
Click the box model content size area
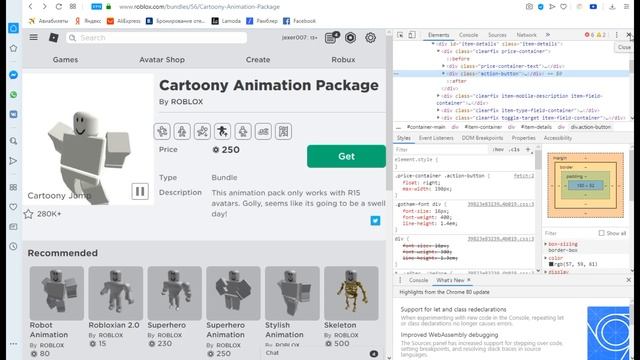tap(586, 185)
